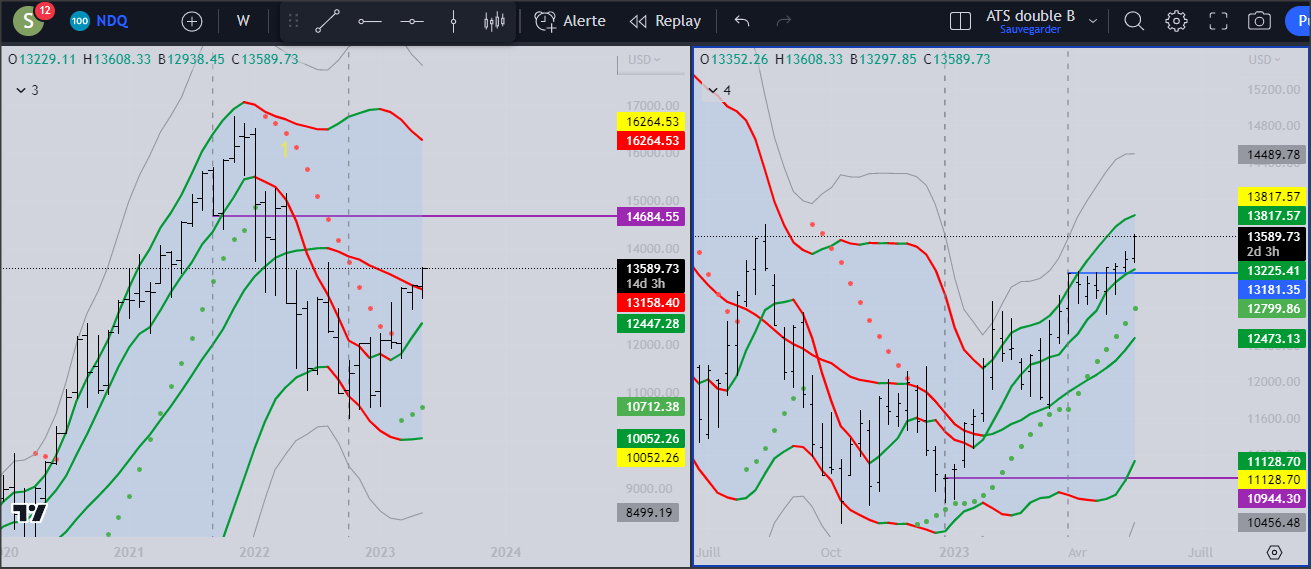Click the yellow 16264.53 price label

651,122
